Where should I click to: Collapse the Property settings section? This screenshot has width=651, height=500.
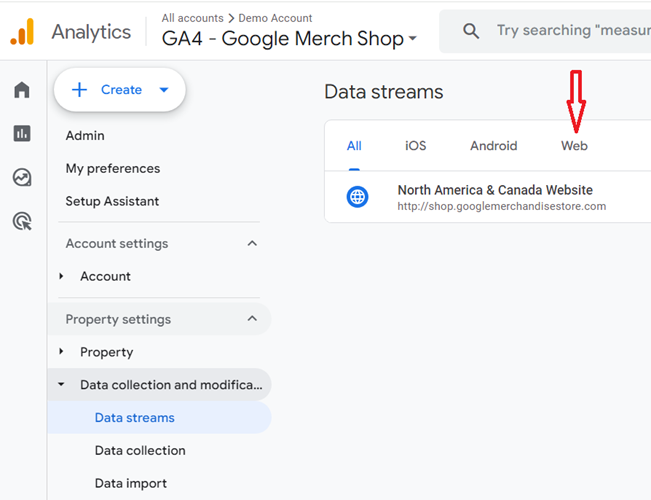(x=252, y=319)
